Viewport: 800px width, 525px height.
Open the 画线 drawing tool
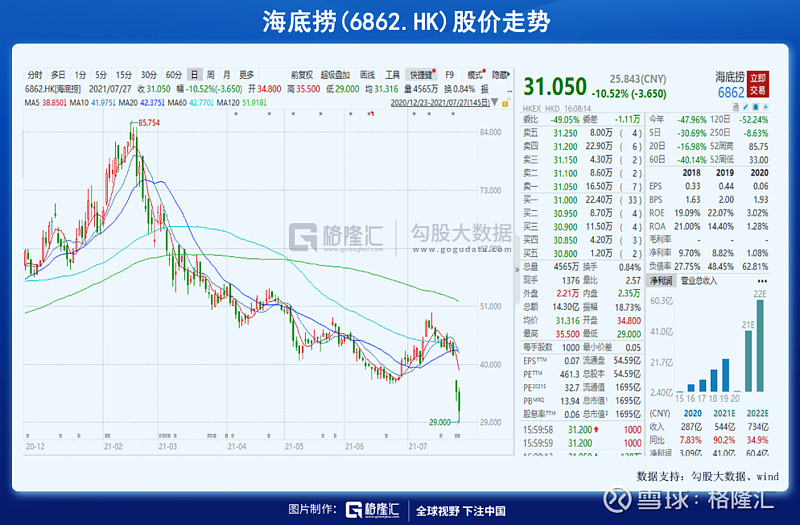[x=367, y=75]
